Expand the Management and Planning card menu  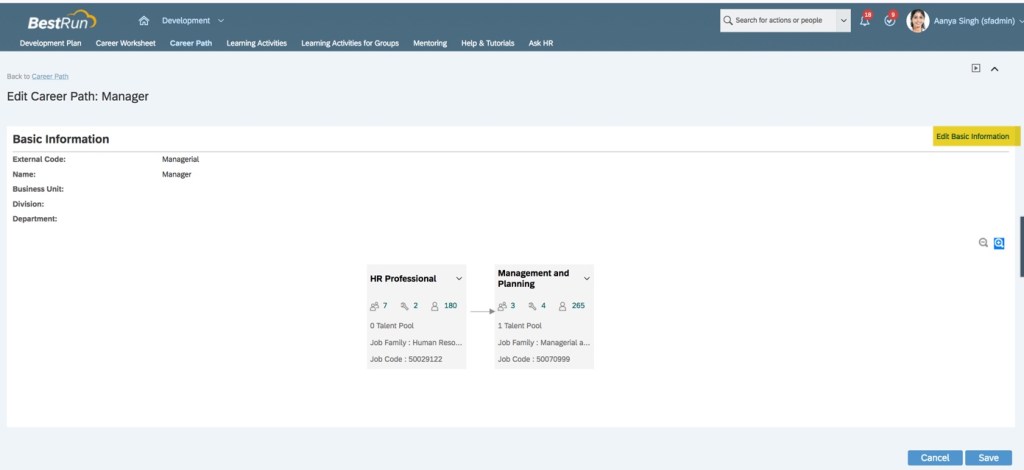[587, 279]
